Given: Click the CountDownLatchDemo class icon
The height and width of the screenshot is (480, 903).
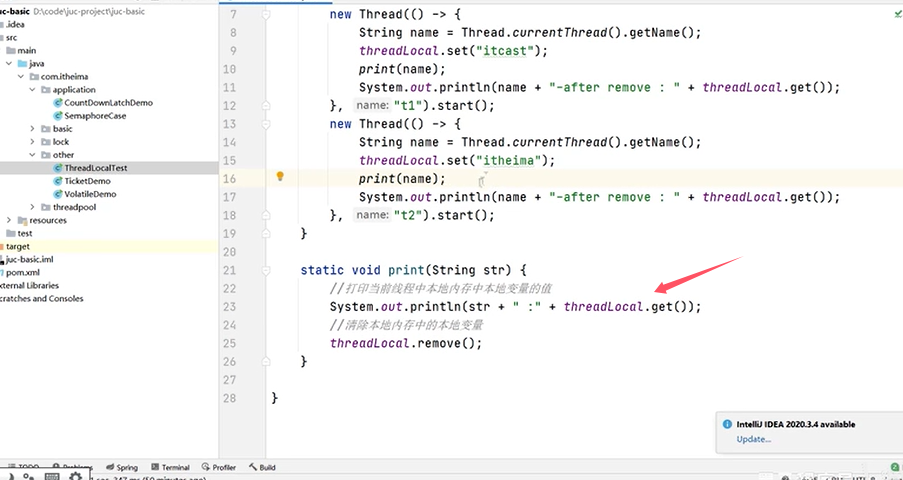Looking at the screenshot, I should pos(58,103).
